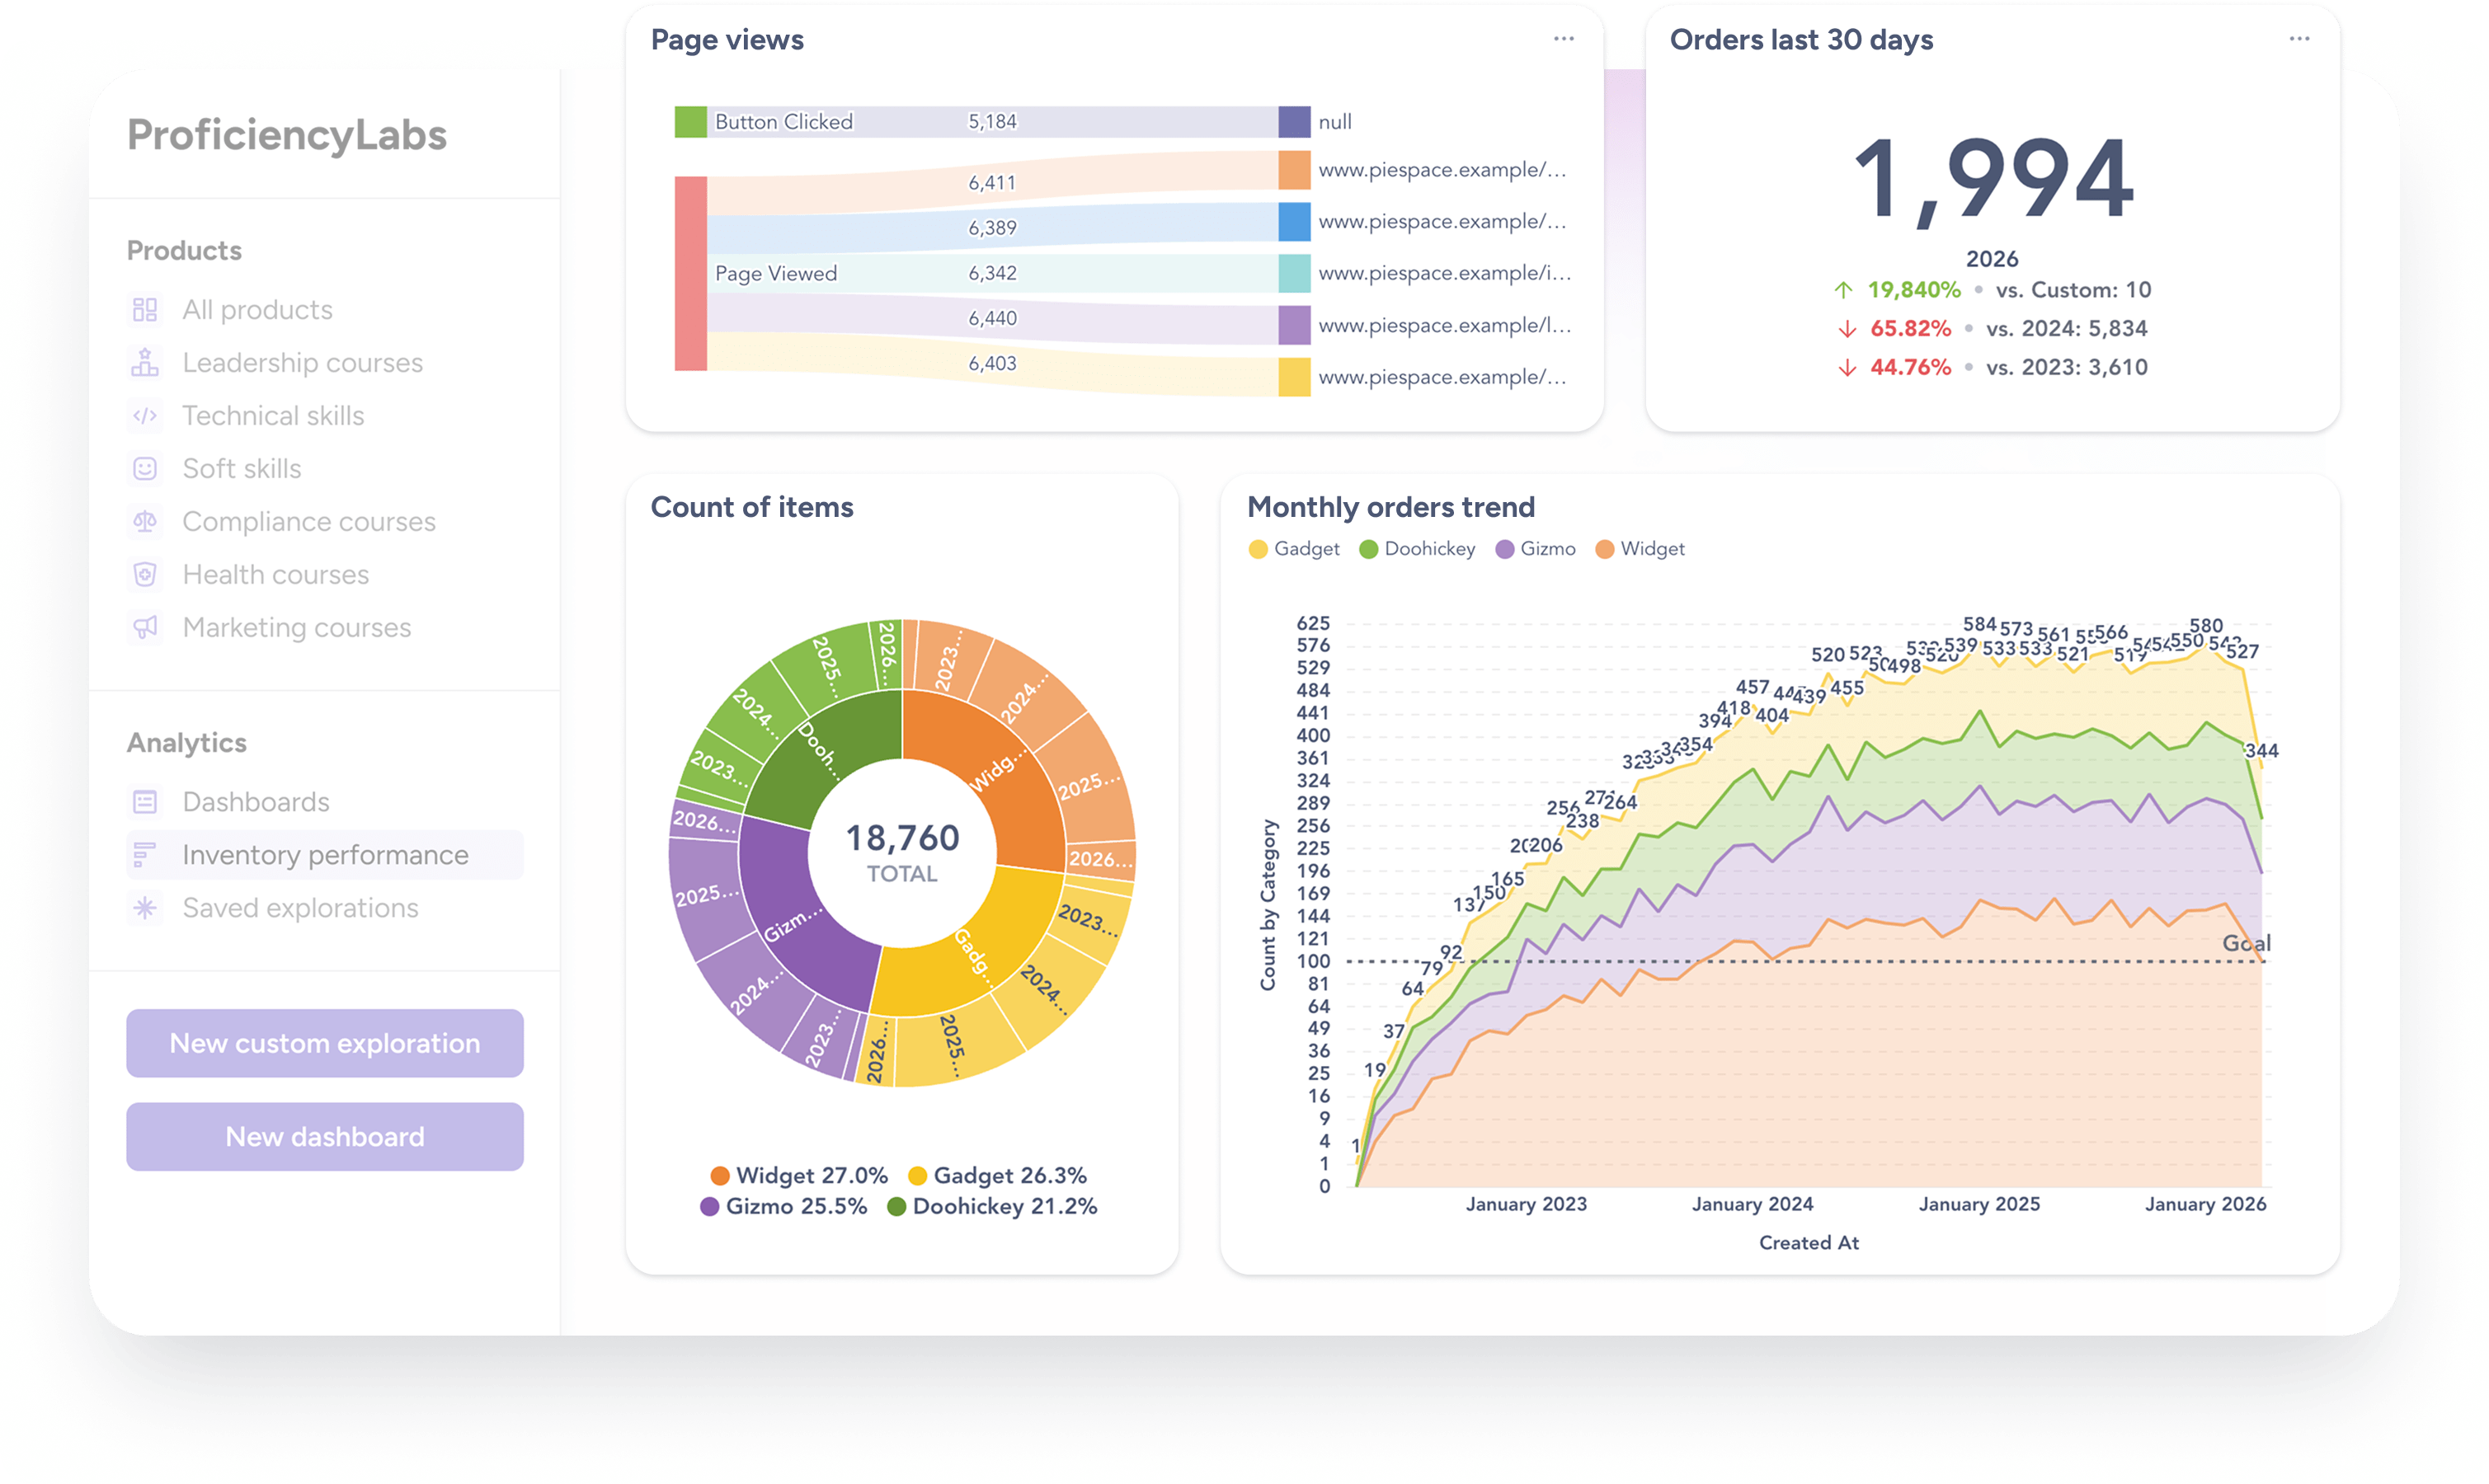This screenshot has height=1484, width=2489.
Task: Select the Compliance courses scales icon
Action: 147,521
